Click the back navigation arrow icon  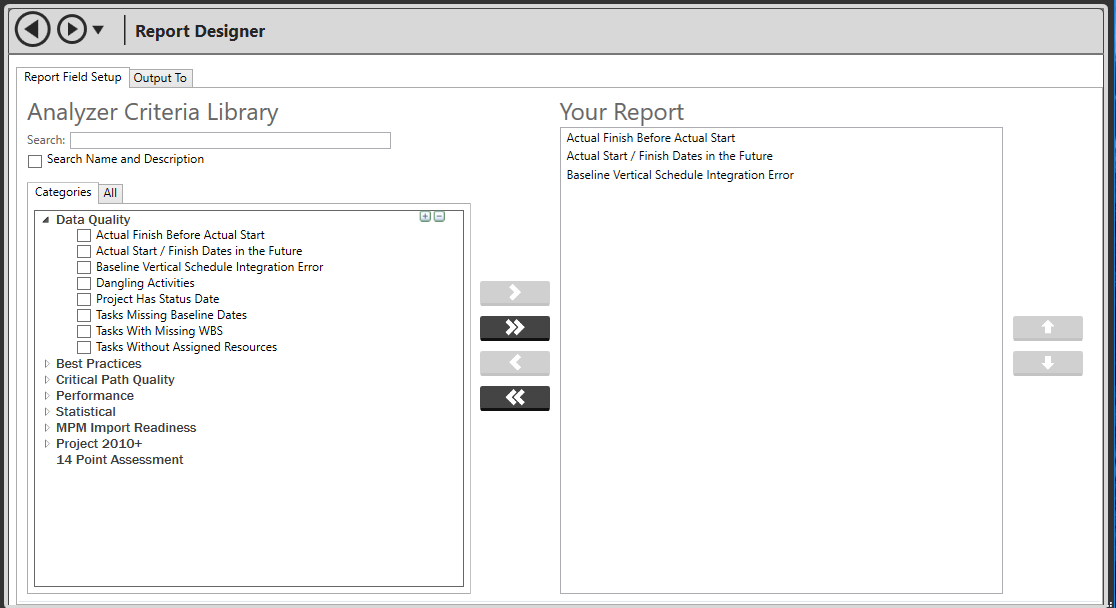33,30
